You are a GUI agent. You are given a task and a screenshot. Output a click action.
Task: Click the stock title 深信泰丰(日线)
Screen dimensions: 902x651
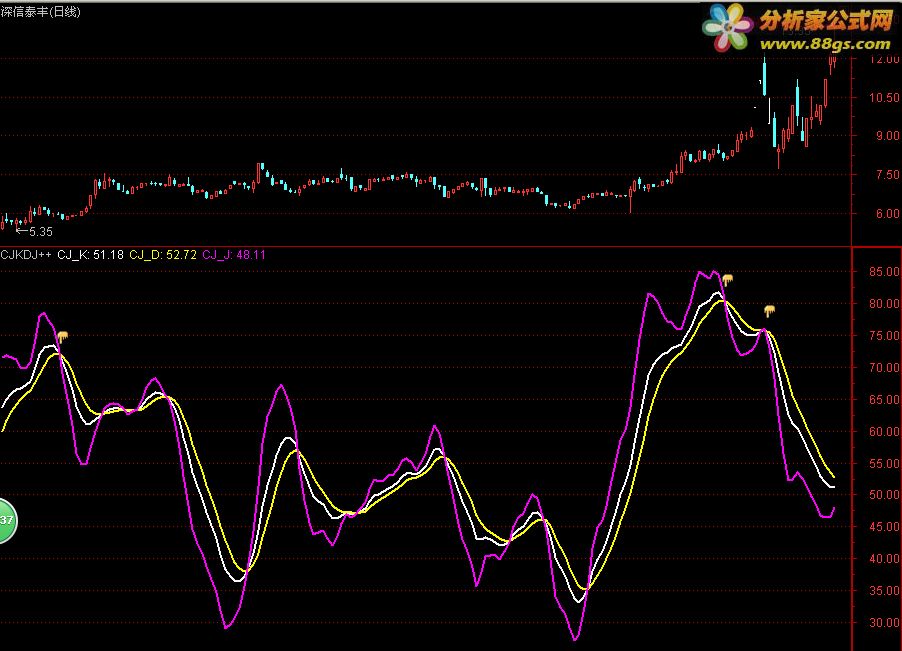point(41,12)
